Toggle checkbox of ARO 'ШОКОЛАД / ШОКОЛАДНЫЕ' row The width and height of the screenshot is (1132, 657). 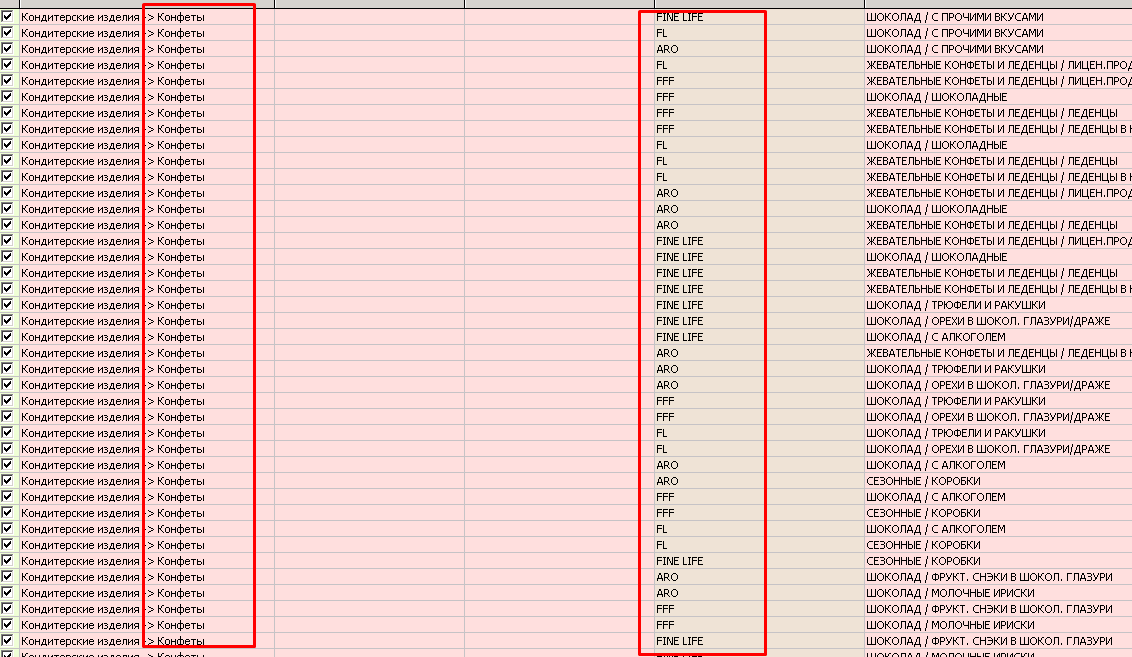(7, 209)
